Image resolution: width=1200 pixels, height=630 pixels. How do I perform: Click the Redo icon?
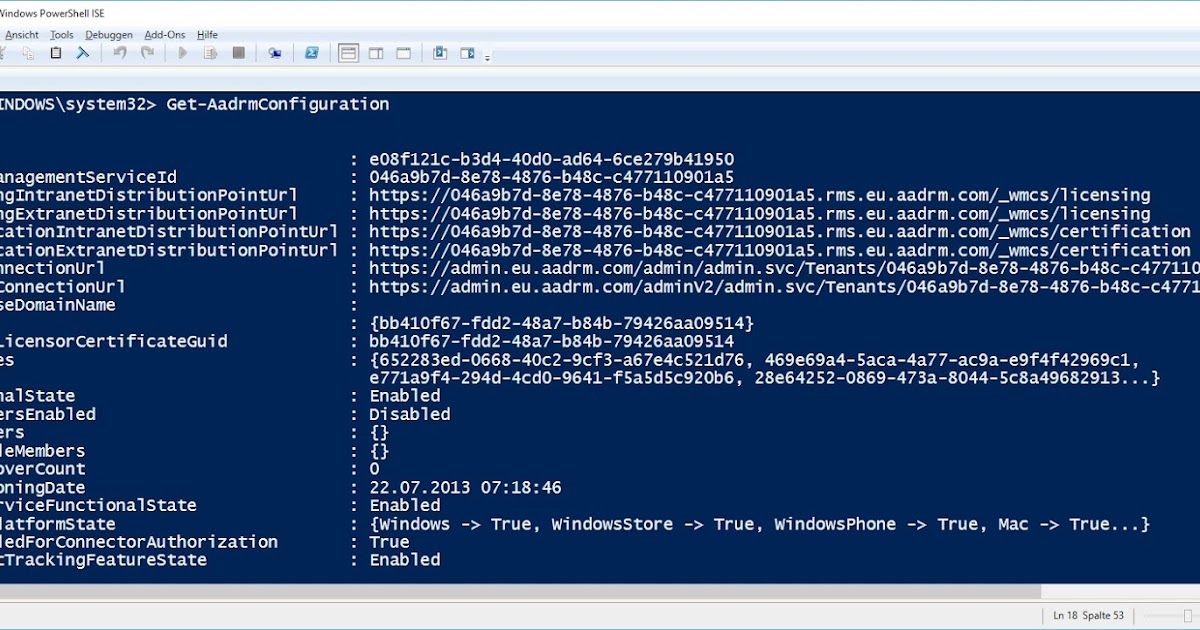(x=147, y=53)
